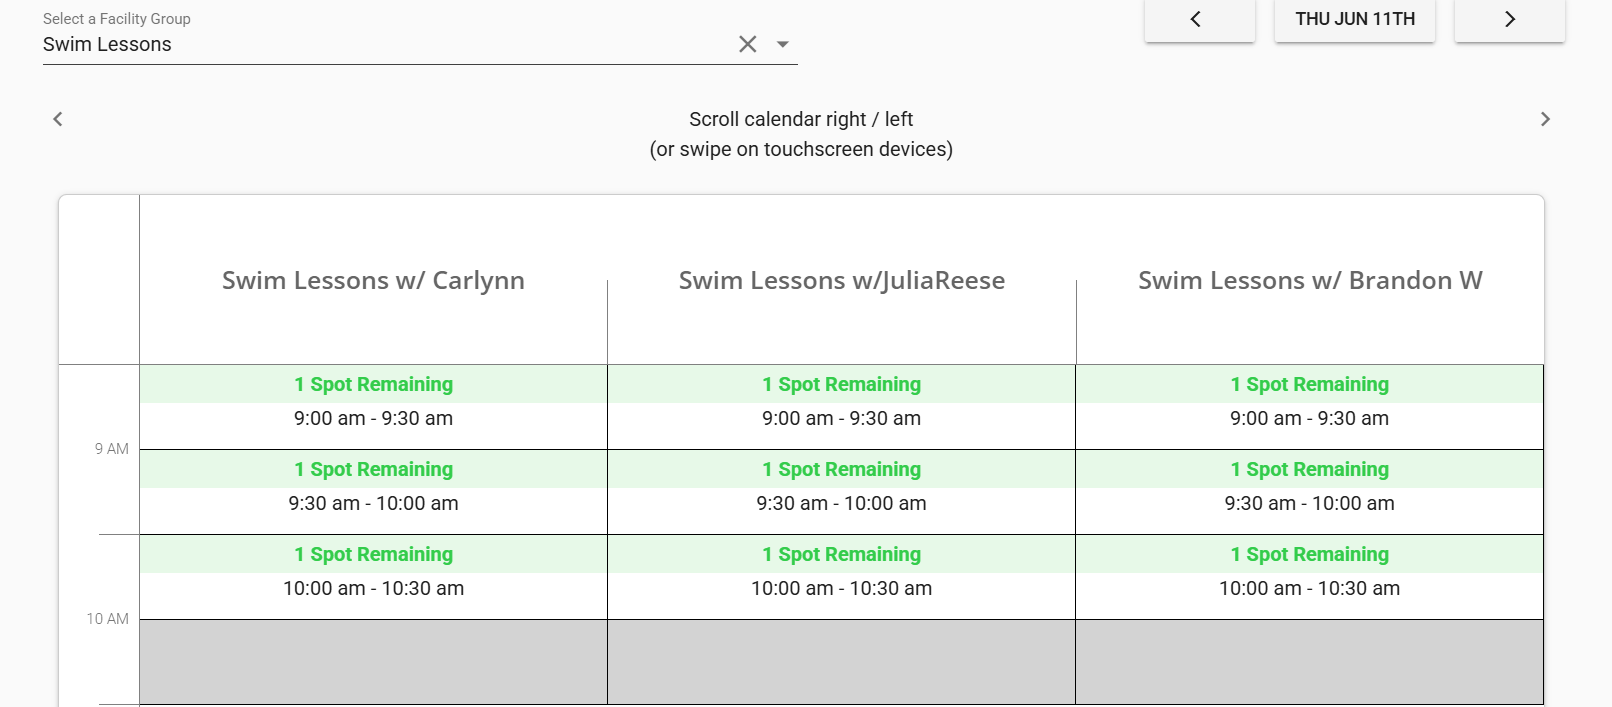Choose Brandon W's 9:30 am - 10:00 am slot
This screenshot has height=707, width=1612.
1309,492
